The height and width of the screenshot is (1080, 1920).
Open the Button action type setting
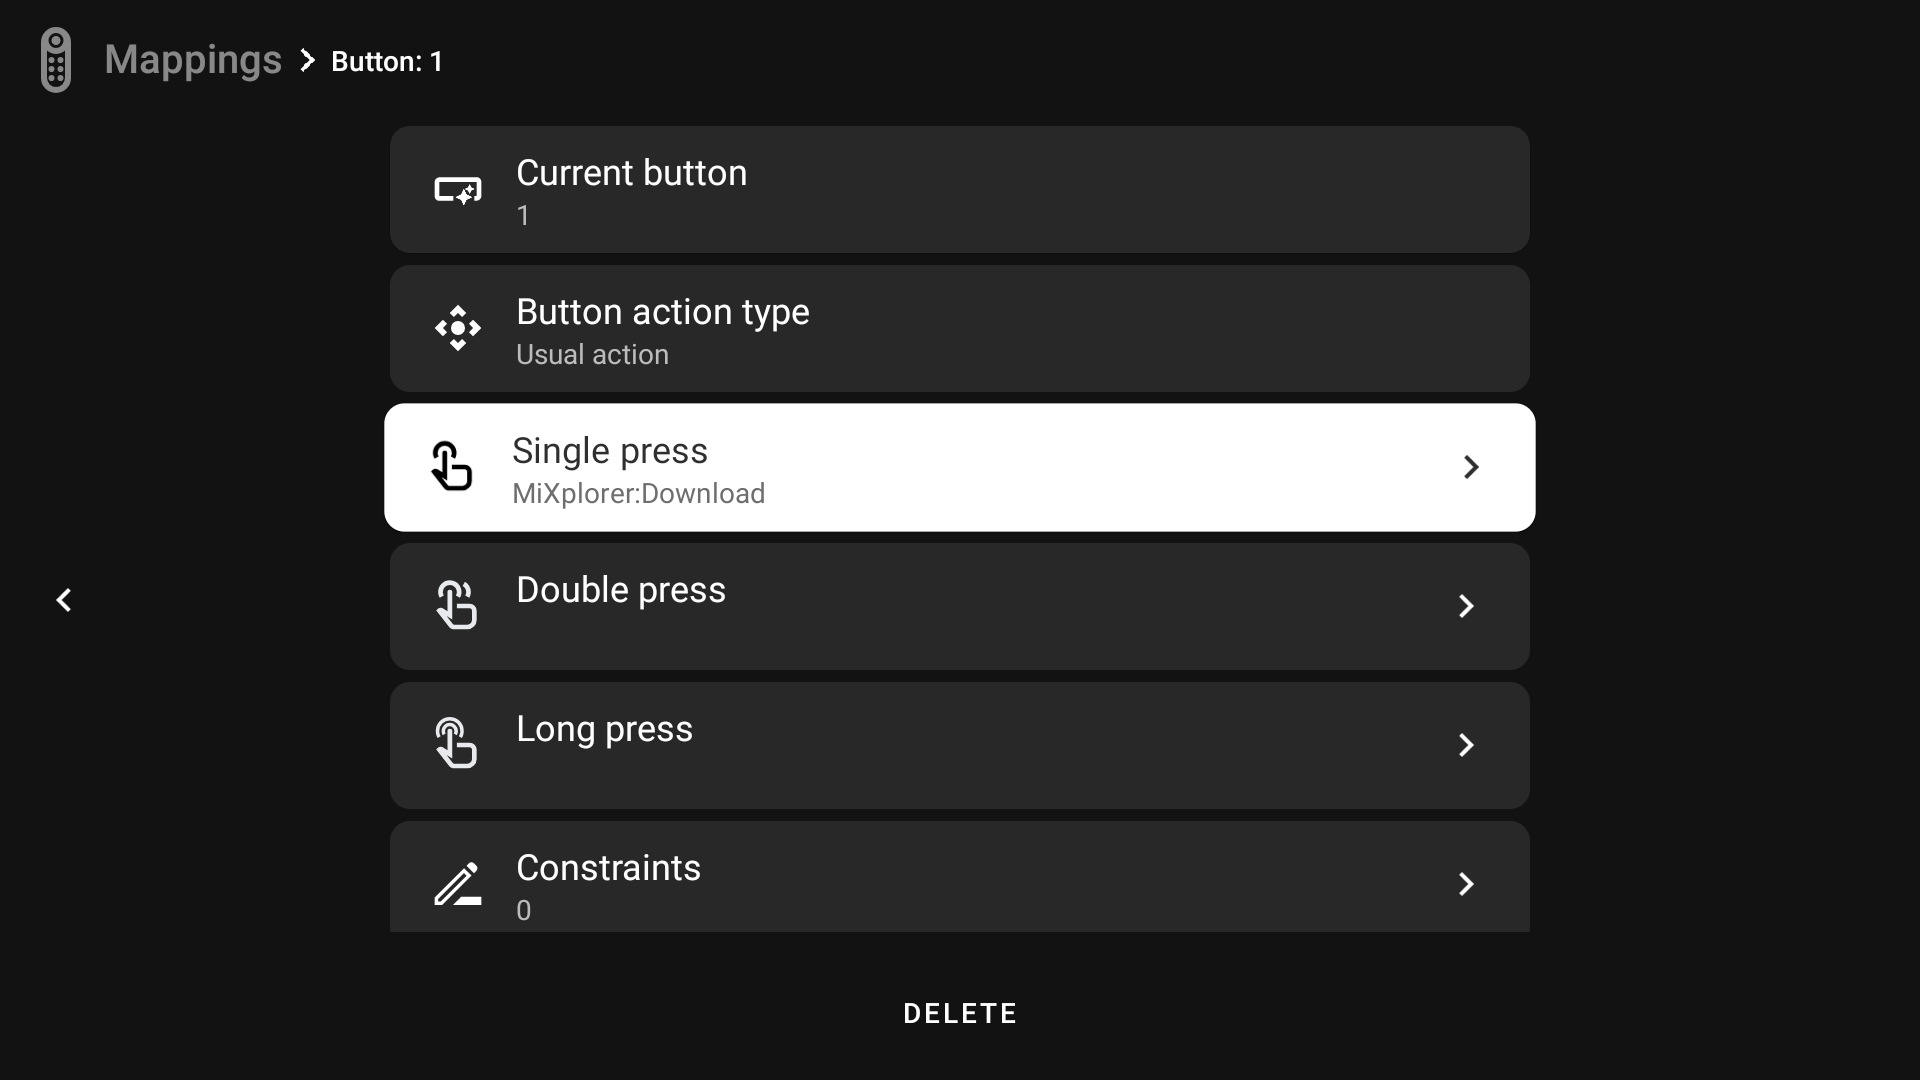[960, 328]
